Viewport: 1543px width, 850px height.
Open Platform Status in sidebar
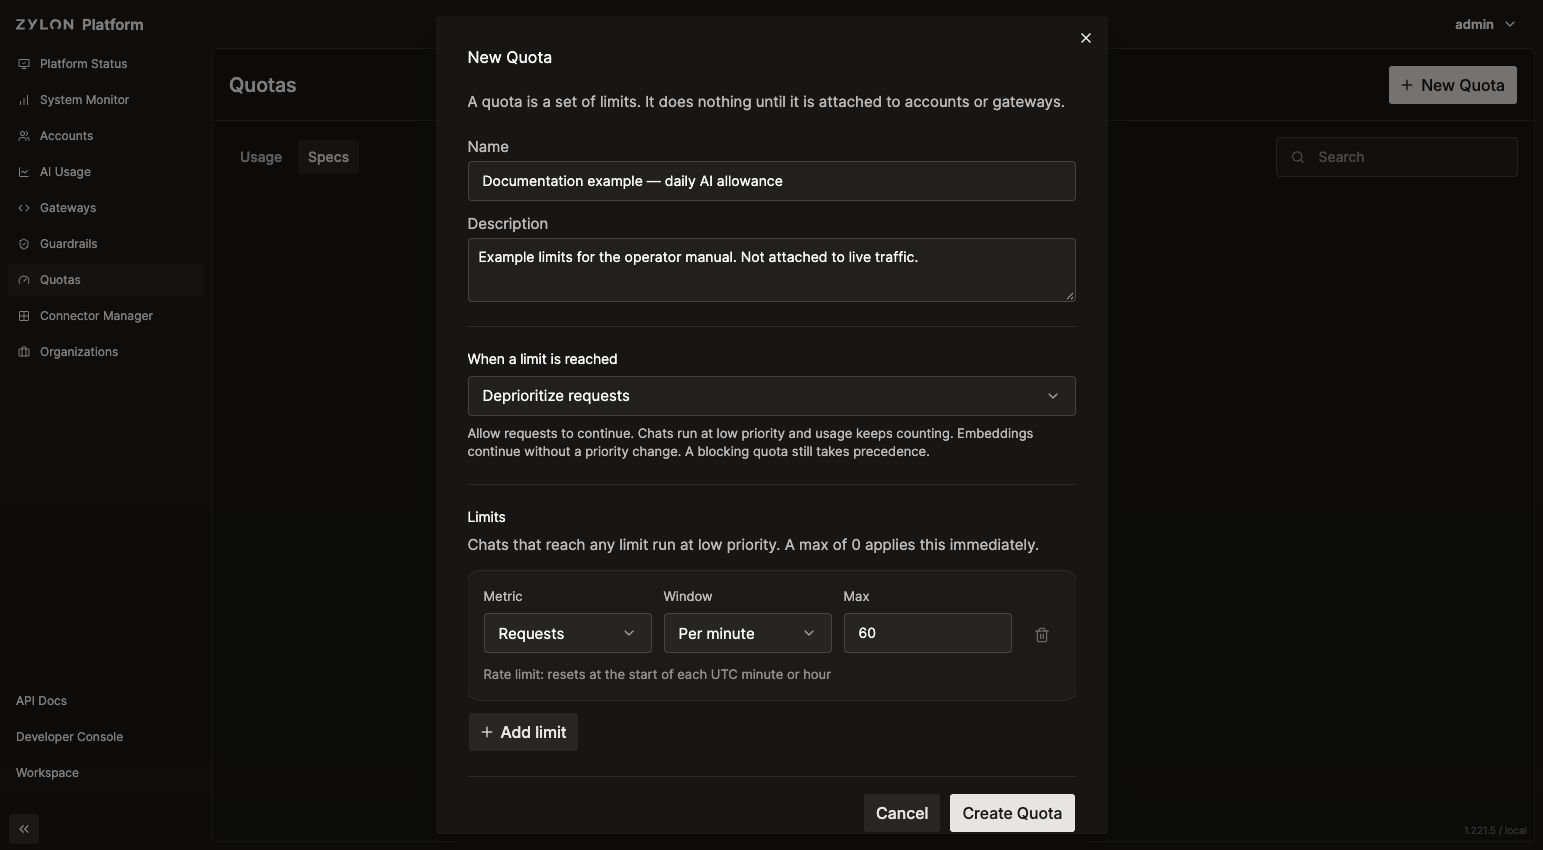pyautogui.click(x=106, y=64)
